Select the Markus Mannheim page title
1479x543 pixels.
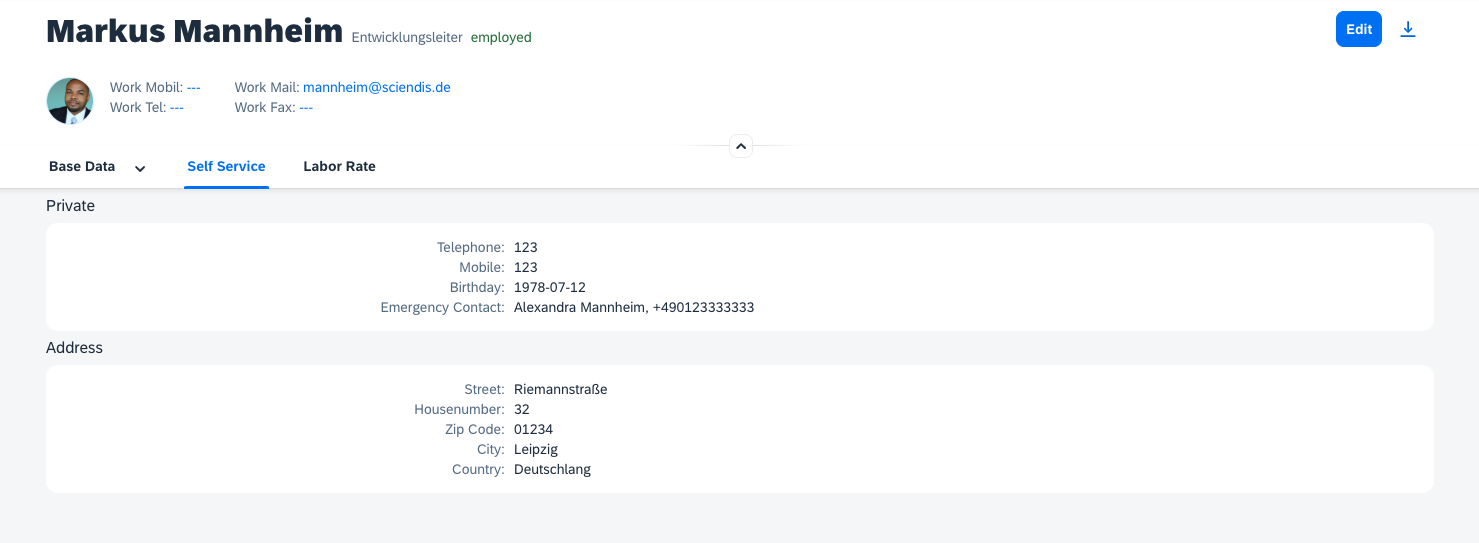(194, 31)
